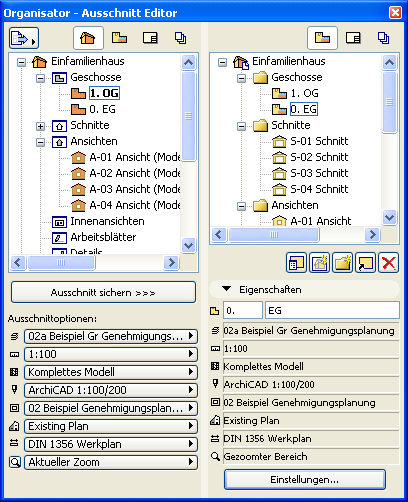
Task: Open the ArchiCAD 1:100/200 pen set dropdown
Action: (x=111, y=390)
